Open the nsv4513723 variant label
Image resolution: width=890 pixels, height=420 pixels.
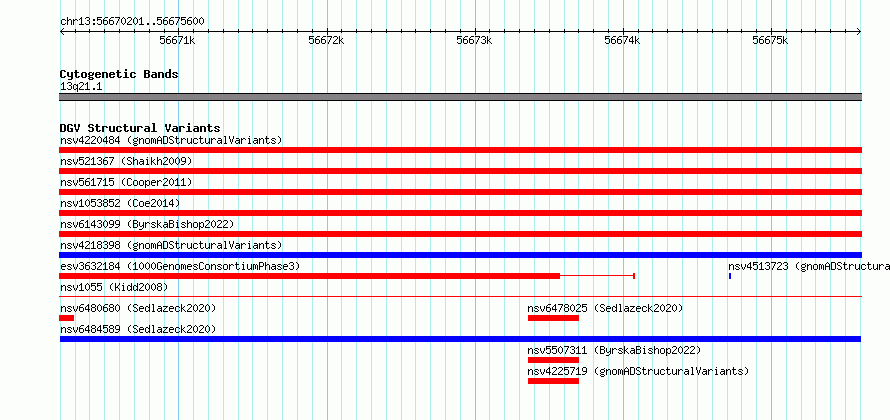(x=809, y=266)
